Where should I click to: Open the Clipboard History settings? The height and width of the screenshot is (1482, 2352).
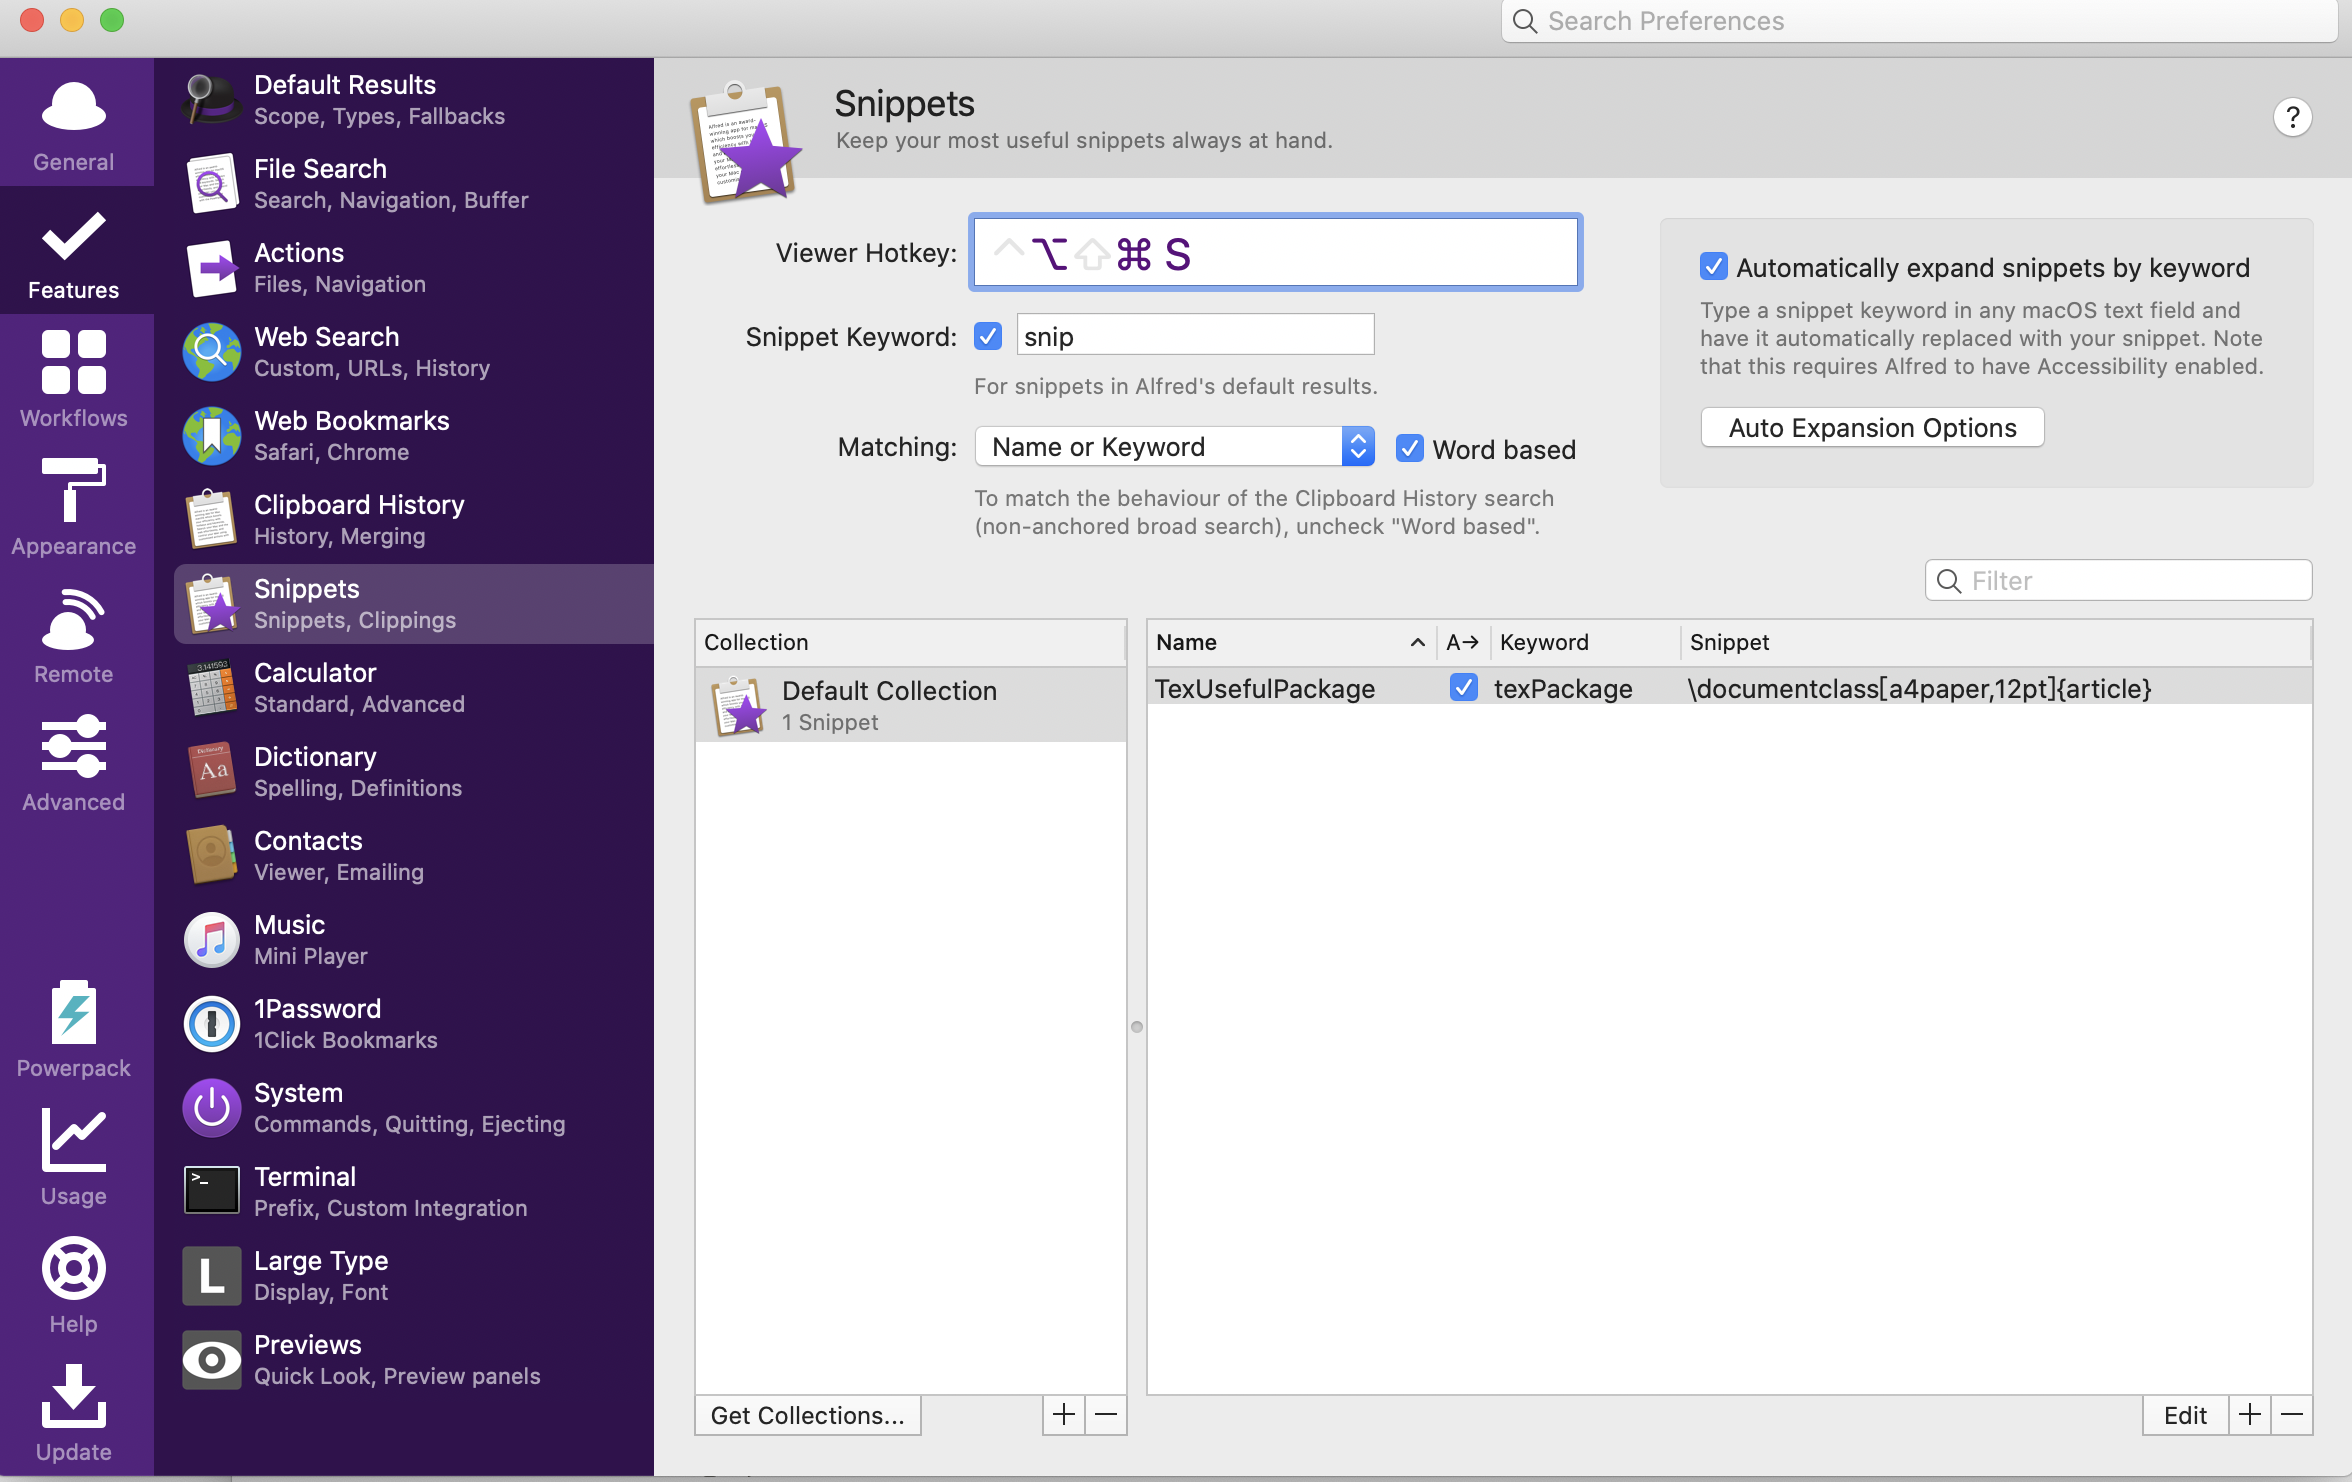pos(357,517)
